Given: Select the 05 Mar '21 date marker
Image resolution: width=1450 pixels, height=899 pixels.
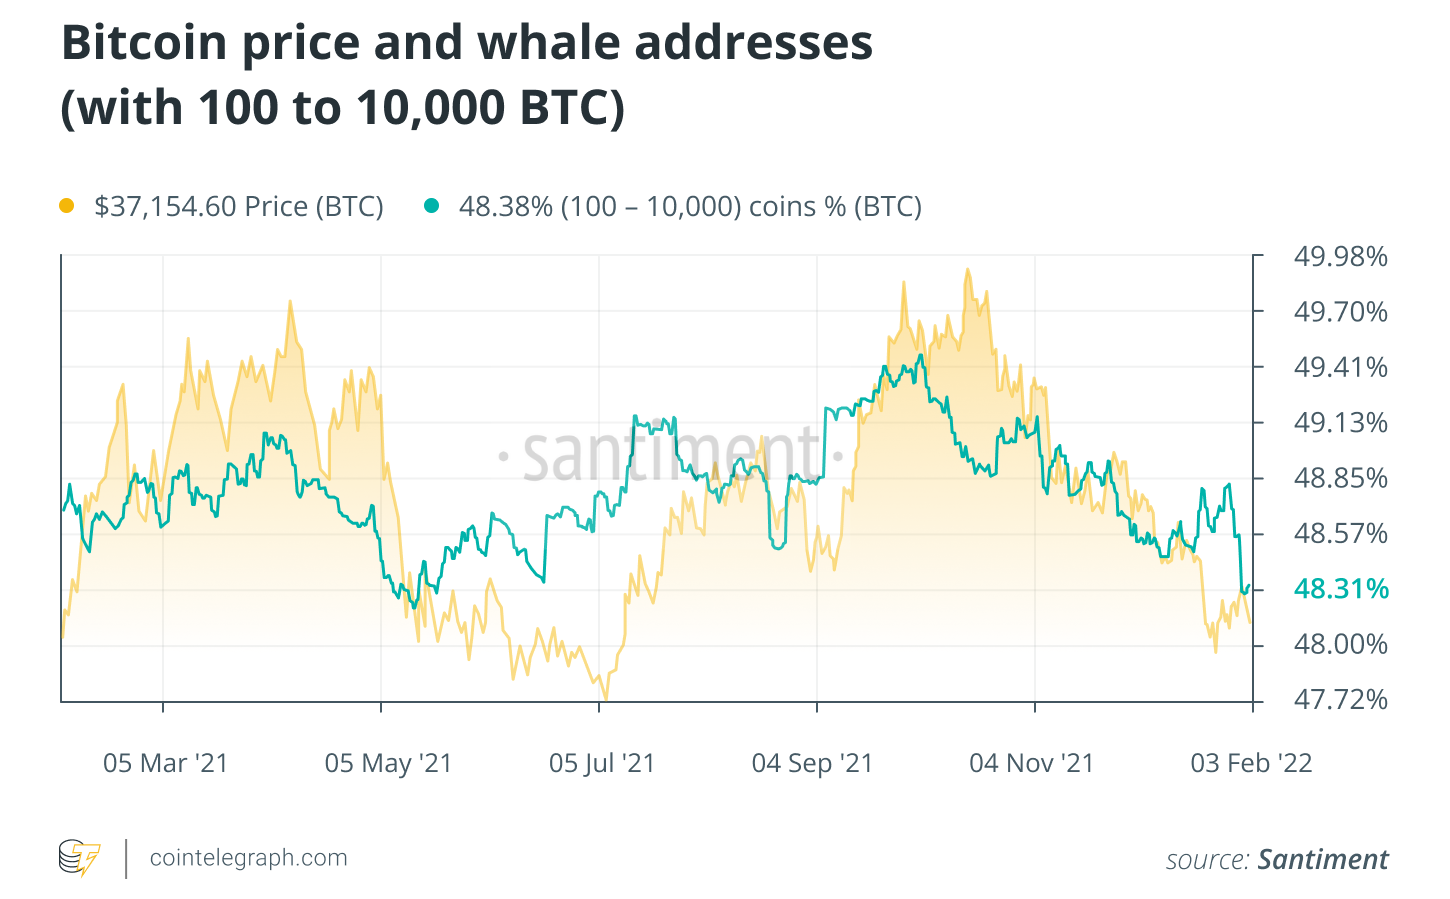Looking at the screenshot, I should [166, 764].
